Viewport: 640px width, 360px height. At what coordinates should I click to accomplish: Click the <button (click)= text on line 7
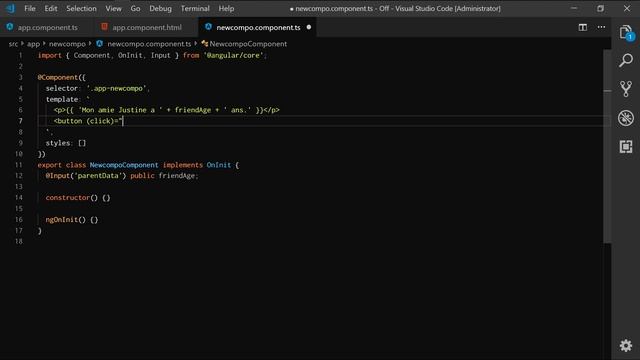point(86,121)
